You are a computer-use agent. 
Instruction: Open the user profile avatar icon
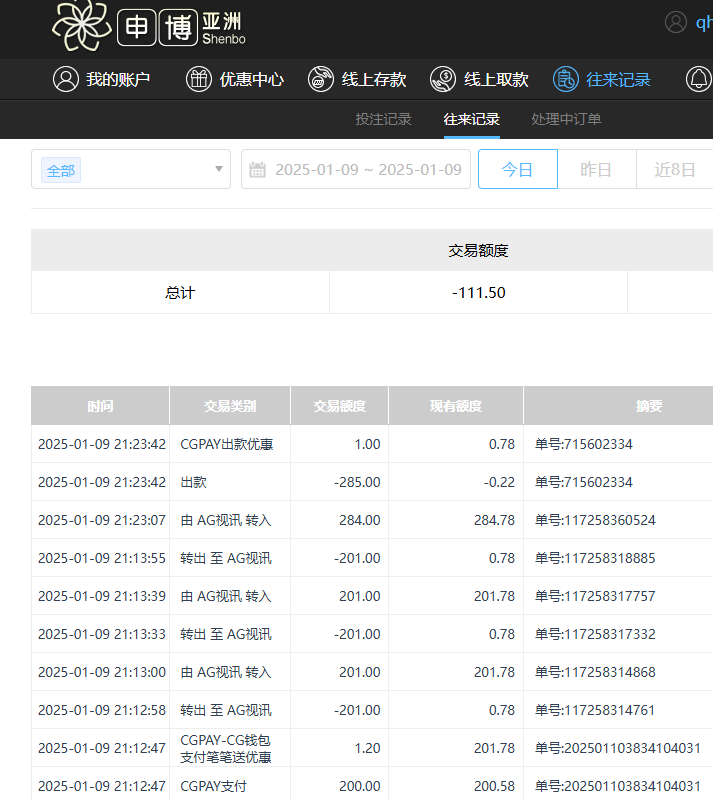[x=677, y=22]
